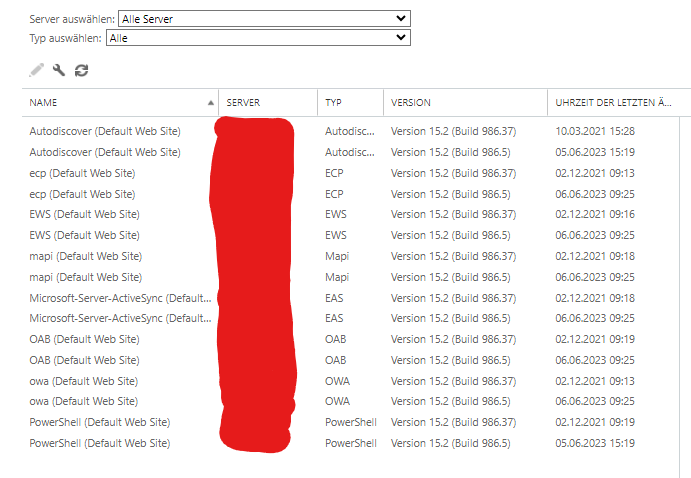This screenshot has height=478, width=691.
Task: Select OAB row with Build 986.5
Action: (350, 360)
